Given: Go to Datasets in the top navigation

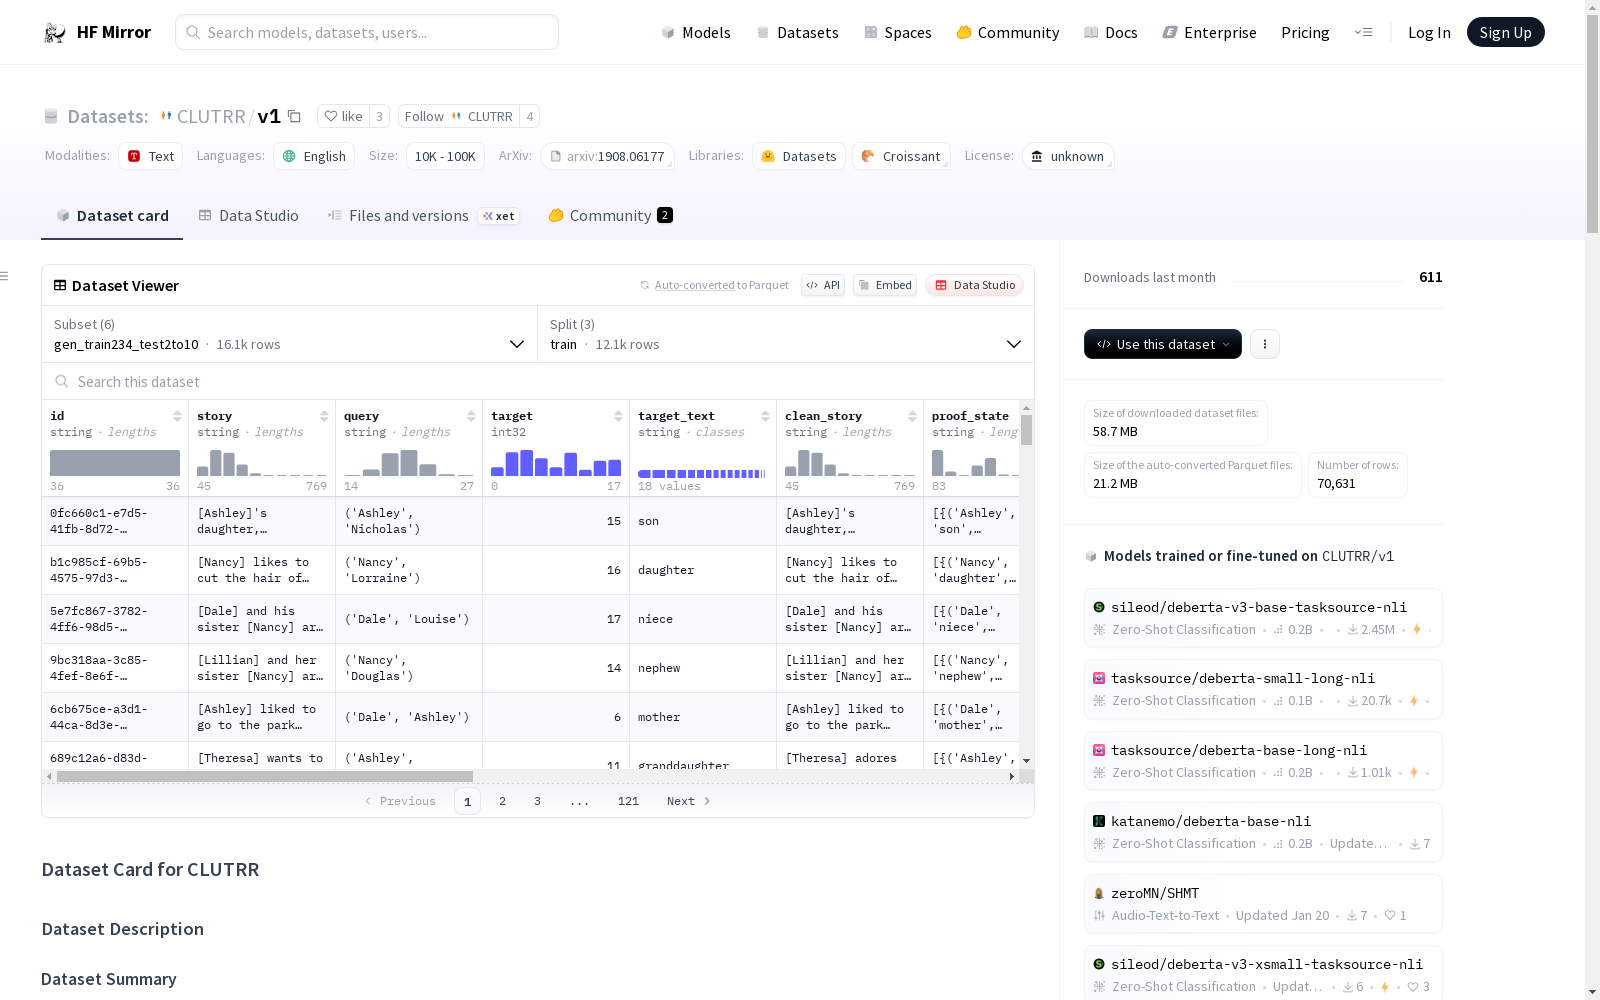Looking at the screenshot, I should [x=797, y=33].
